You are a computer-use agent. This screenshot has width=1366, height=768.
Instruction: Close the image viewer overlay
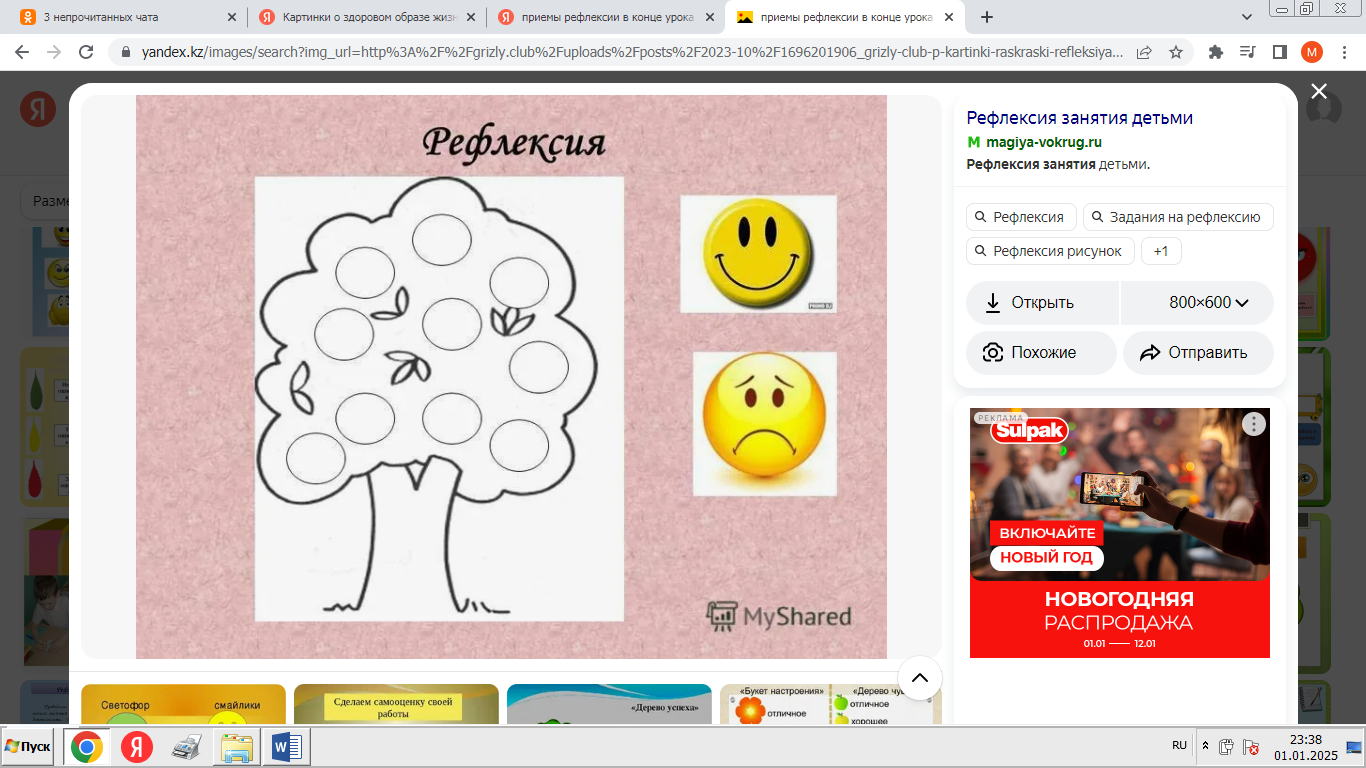[x=1319, y=92]
